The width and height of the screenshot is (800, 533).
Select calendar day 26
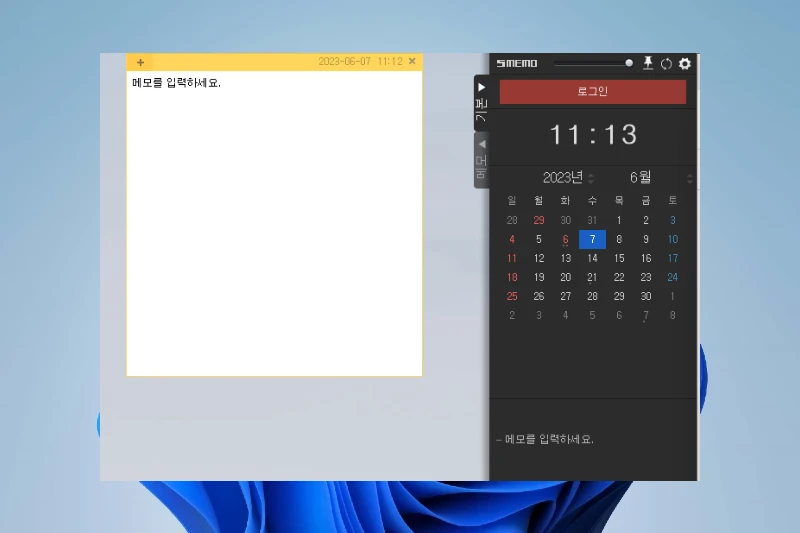[x=539, y=296]
